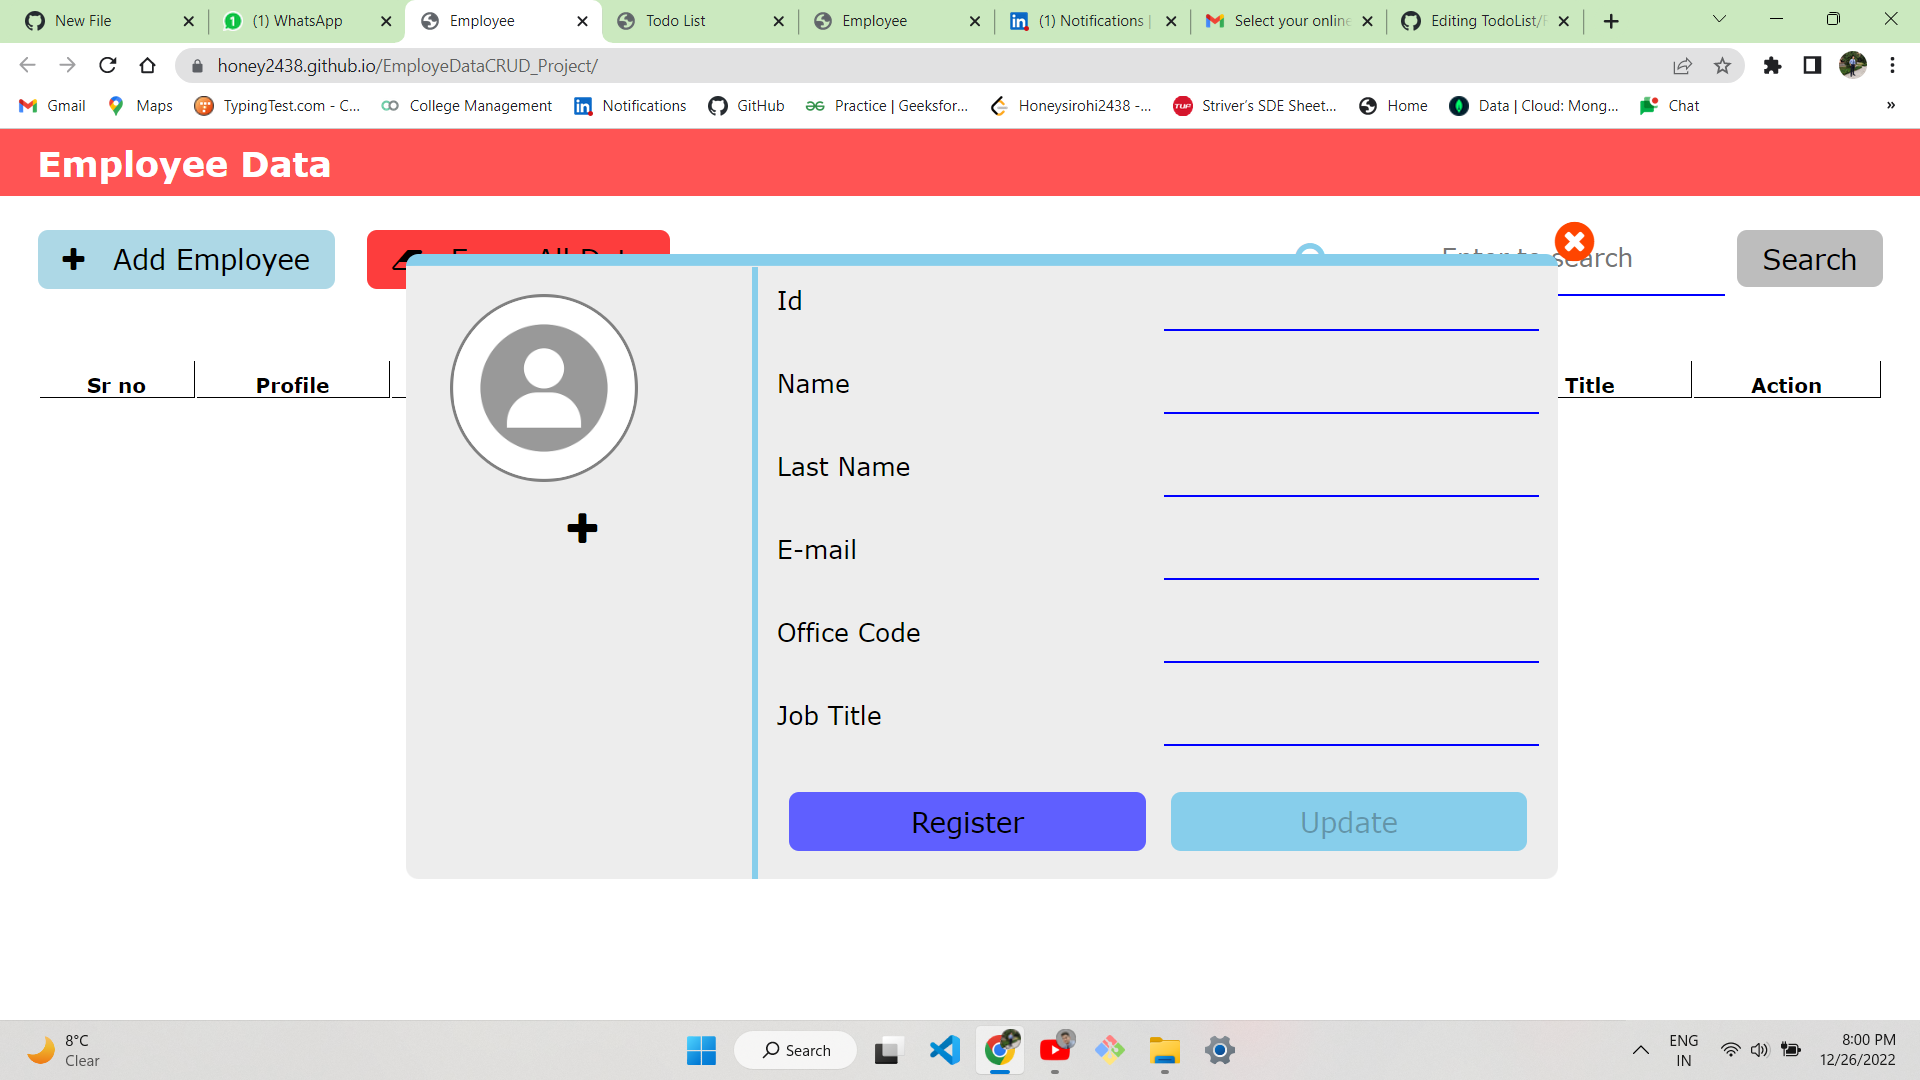Open the GitHub bookmark
The image size is (1920, 1080).
coord(746,106)
